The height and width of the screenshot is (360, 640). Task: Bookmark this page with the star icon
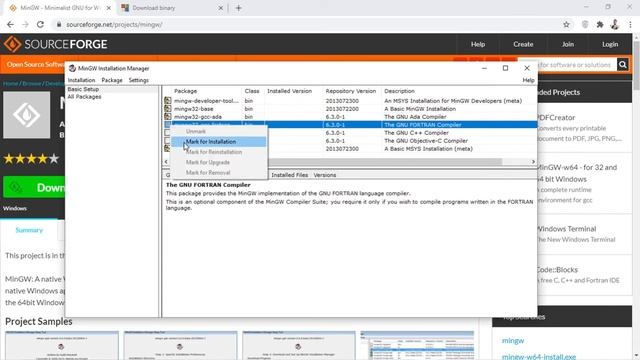coord(566,24)
